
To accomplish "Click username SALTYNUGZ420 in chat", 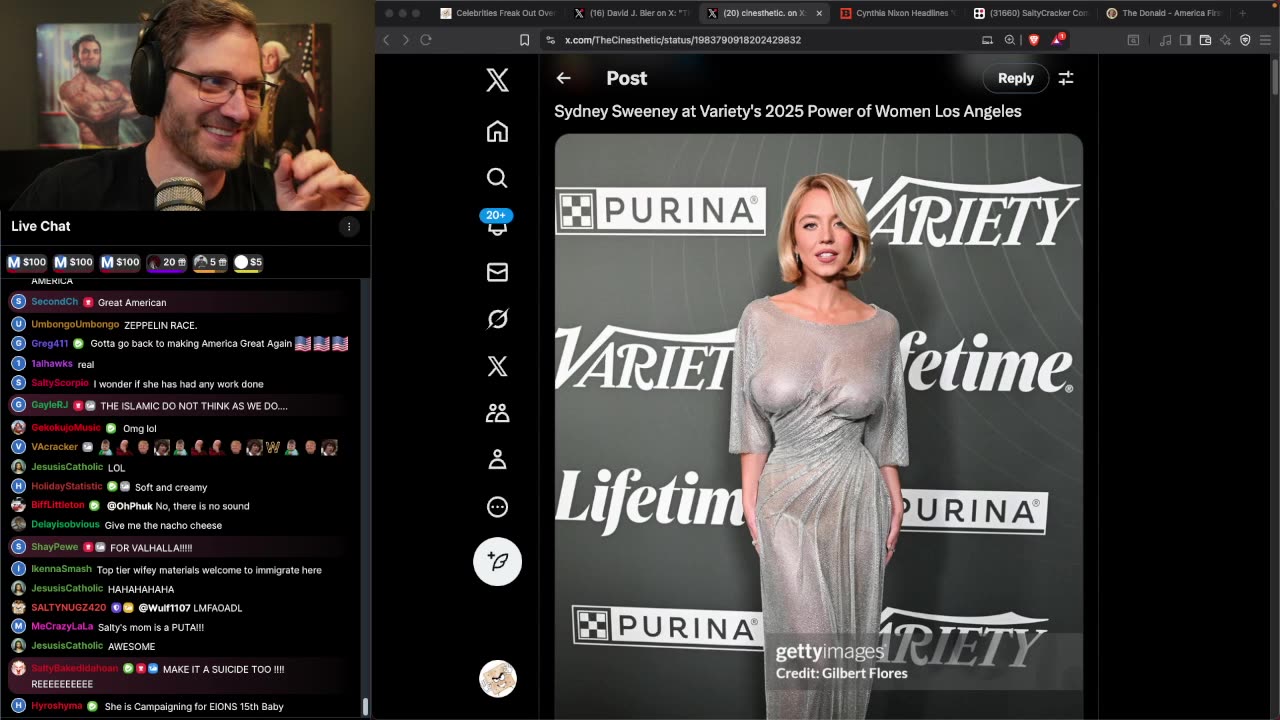I will tap(68, 608).
